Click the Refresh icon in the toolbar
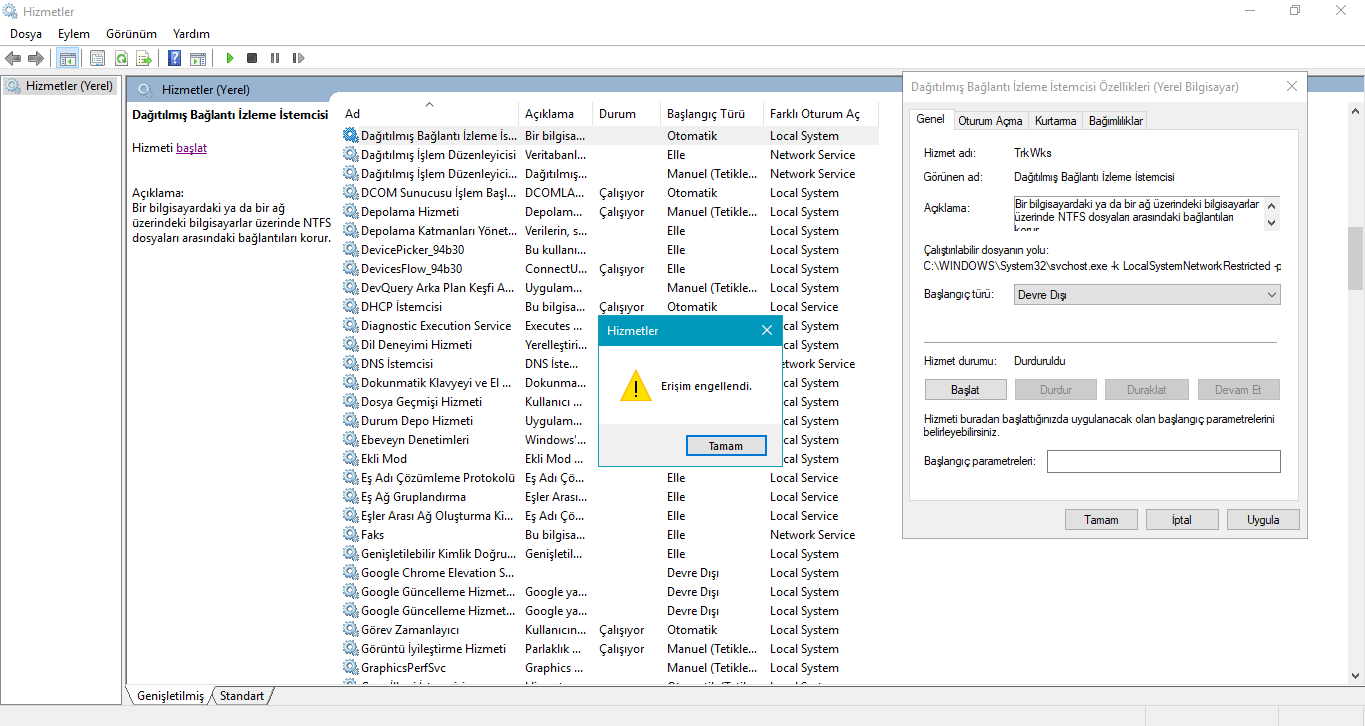 120,59
